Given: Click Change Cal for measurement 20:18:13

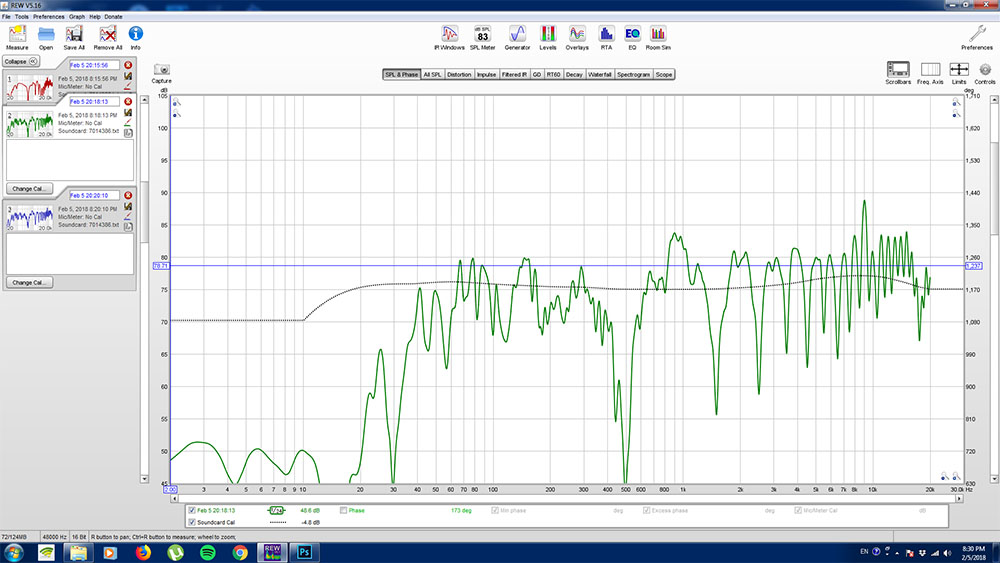Looking at the screenshot, I should pos(29,189).
